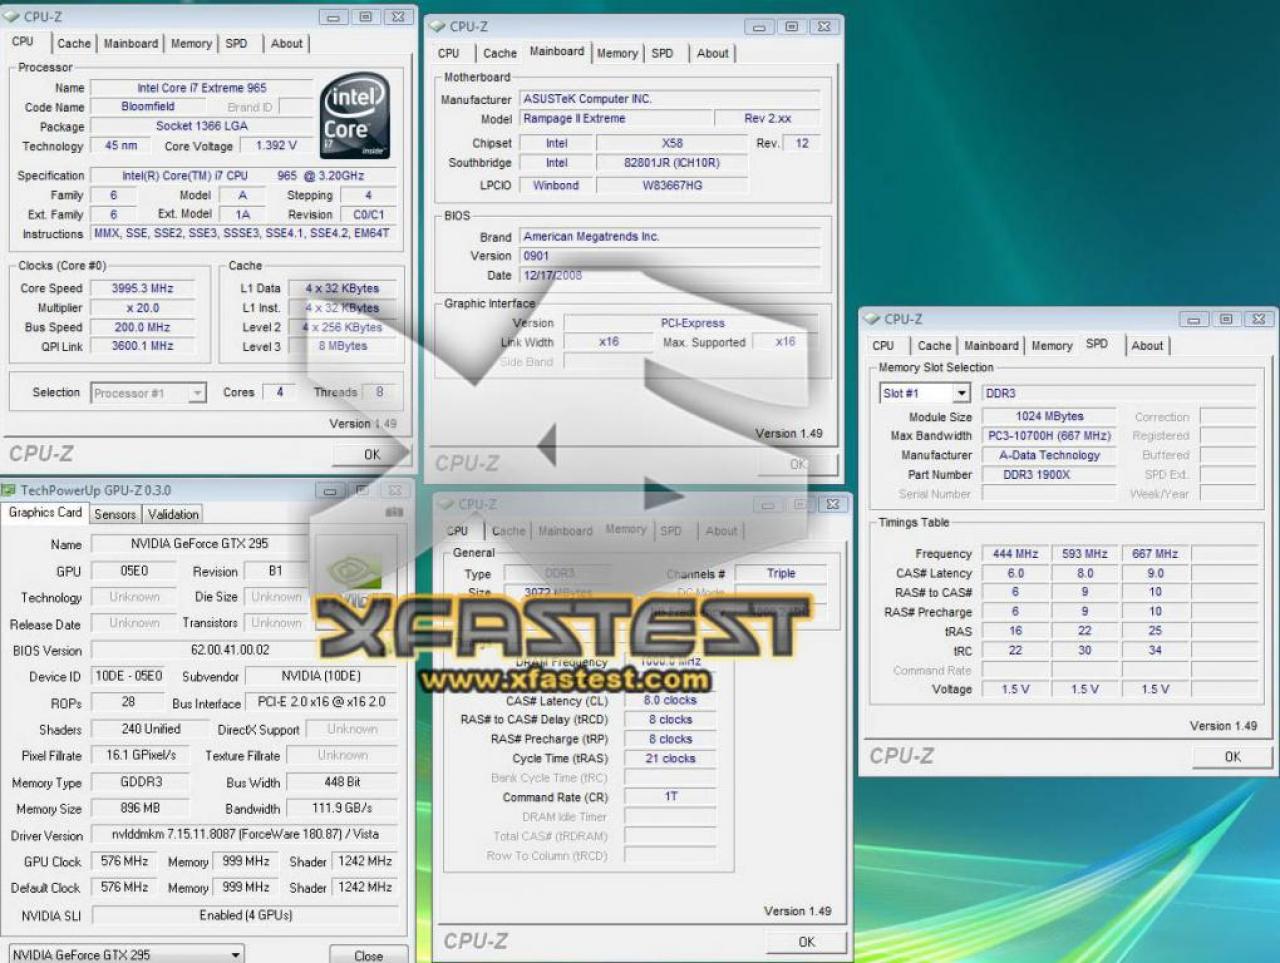Maximize the CPU-Z CPU tab window
Viewport: 1280px width, 963px height.
click(x=366, y=16)
